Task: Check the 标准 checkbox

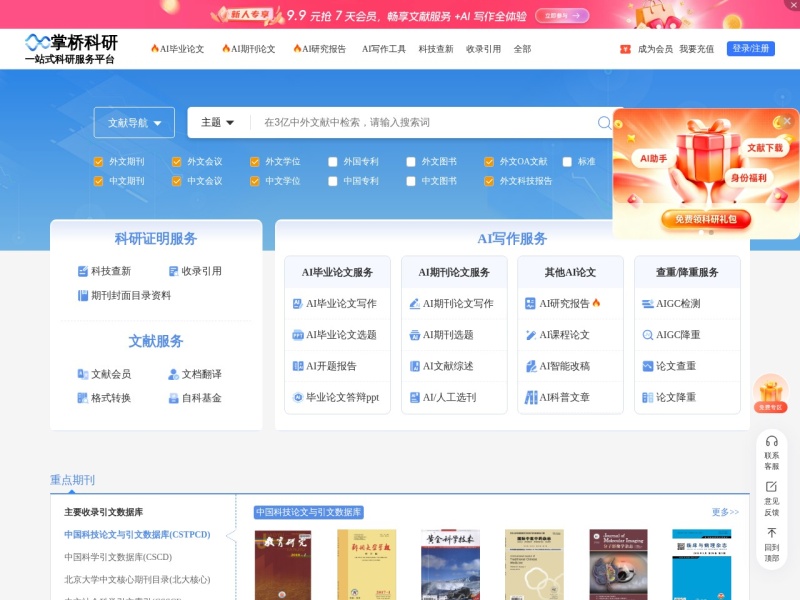Action: tap(567, 162)
